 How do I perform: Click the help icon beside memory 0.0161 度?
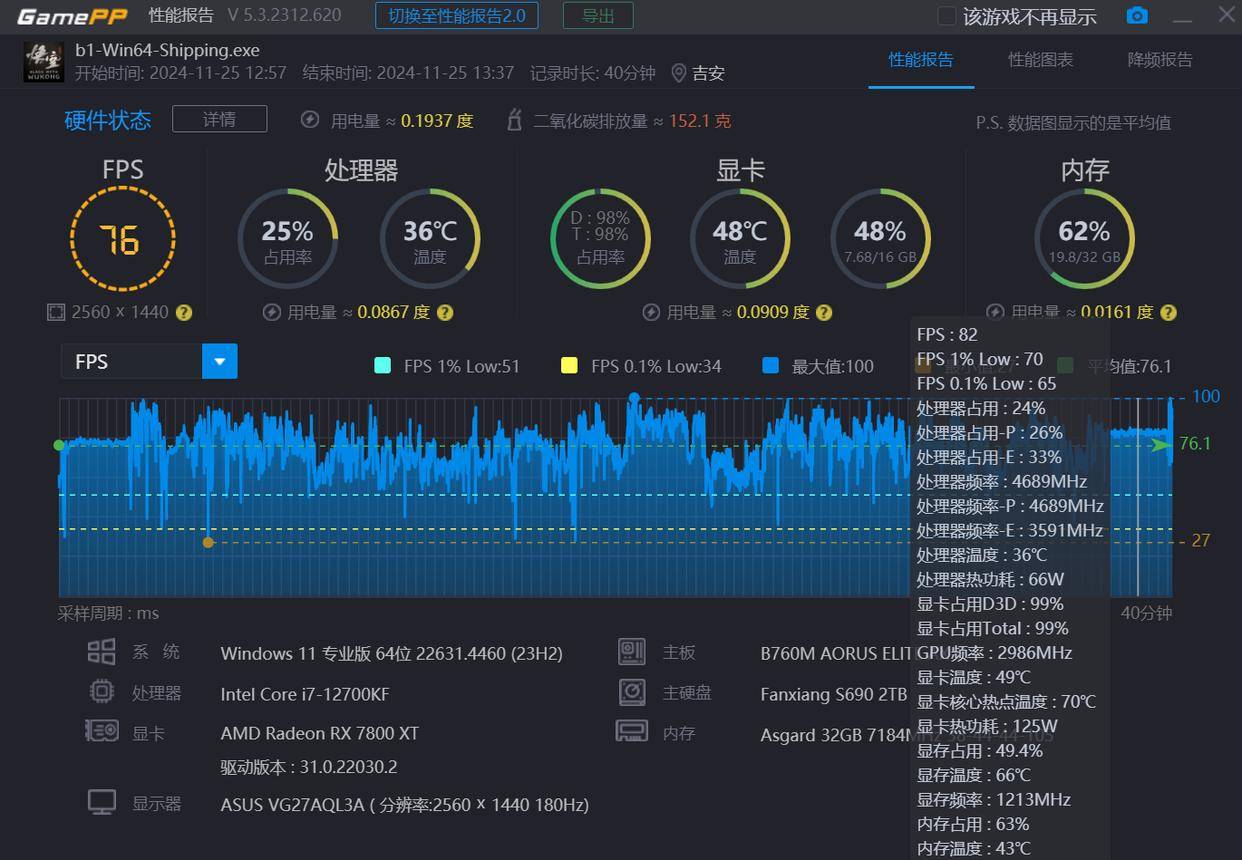click(1168, 312)
